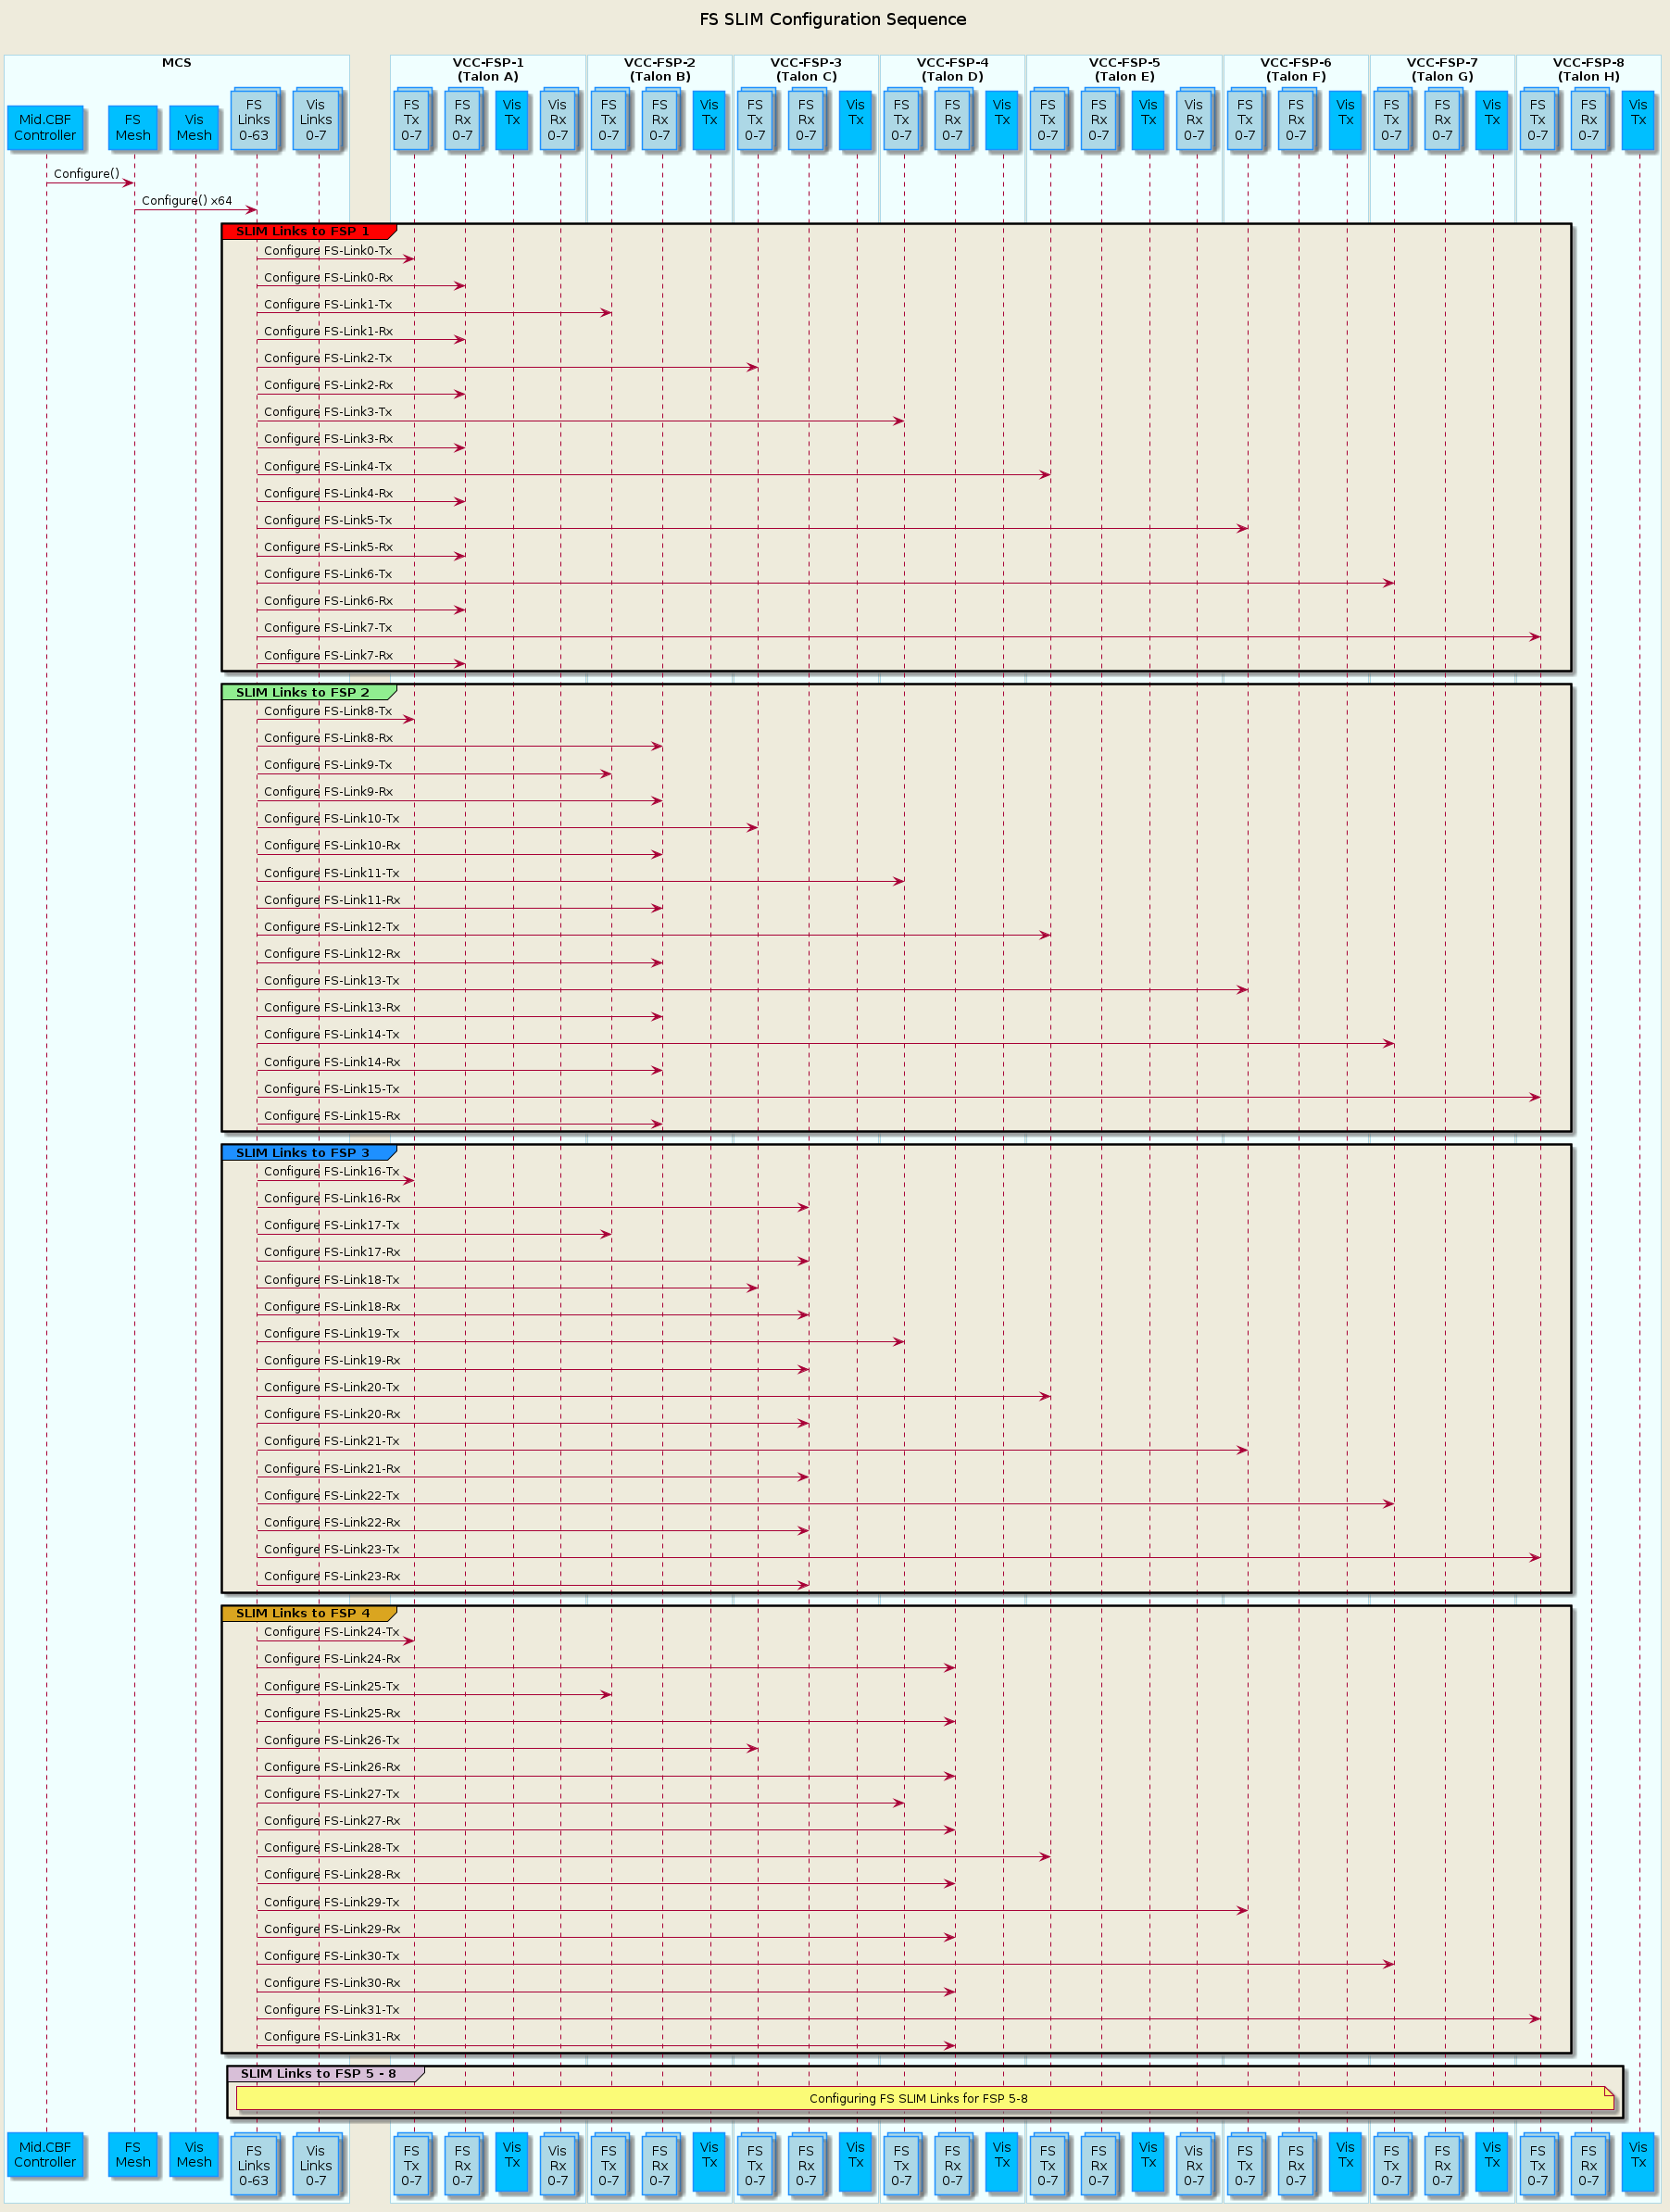Click the 'Configure FS-Link12-Tx' message
This screenshot has height=2212, width=1670.
[x=332, y=927]
